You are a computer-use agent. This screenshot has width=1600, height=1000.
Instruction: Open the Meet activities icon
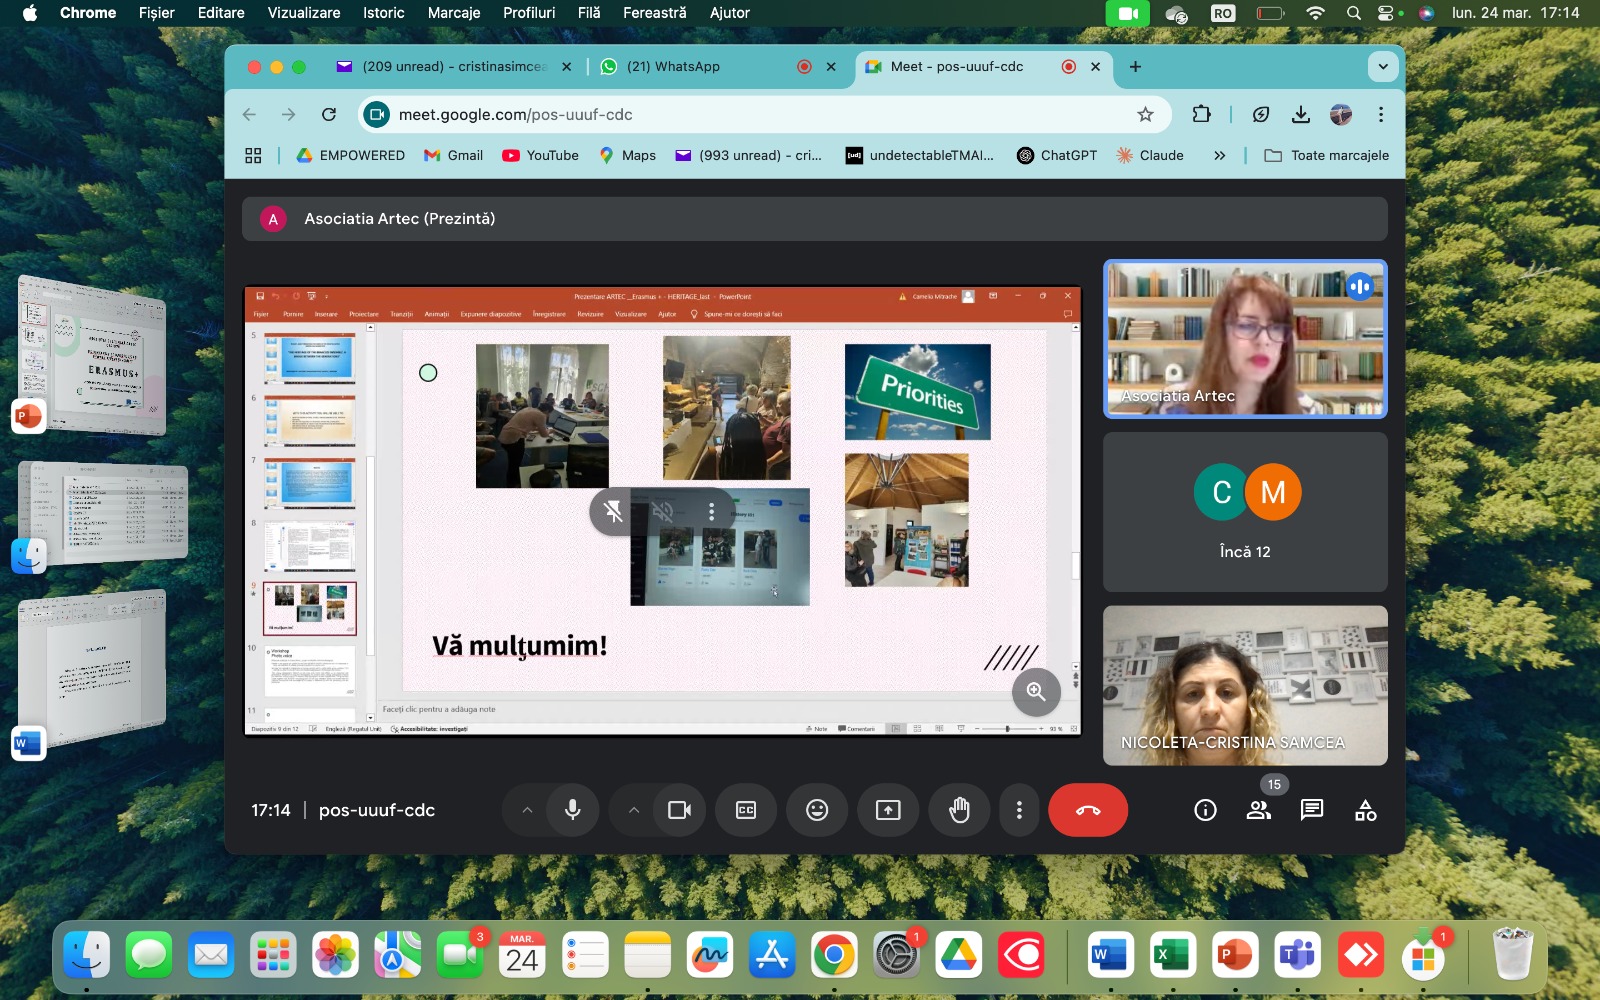click(1365, 810)
